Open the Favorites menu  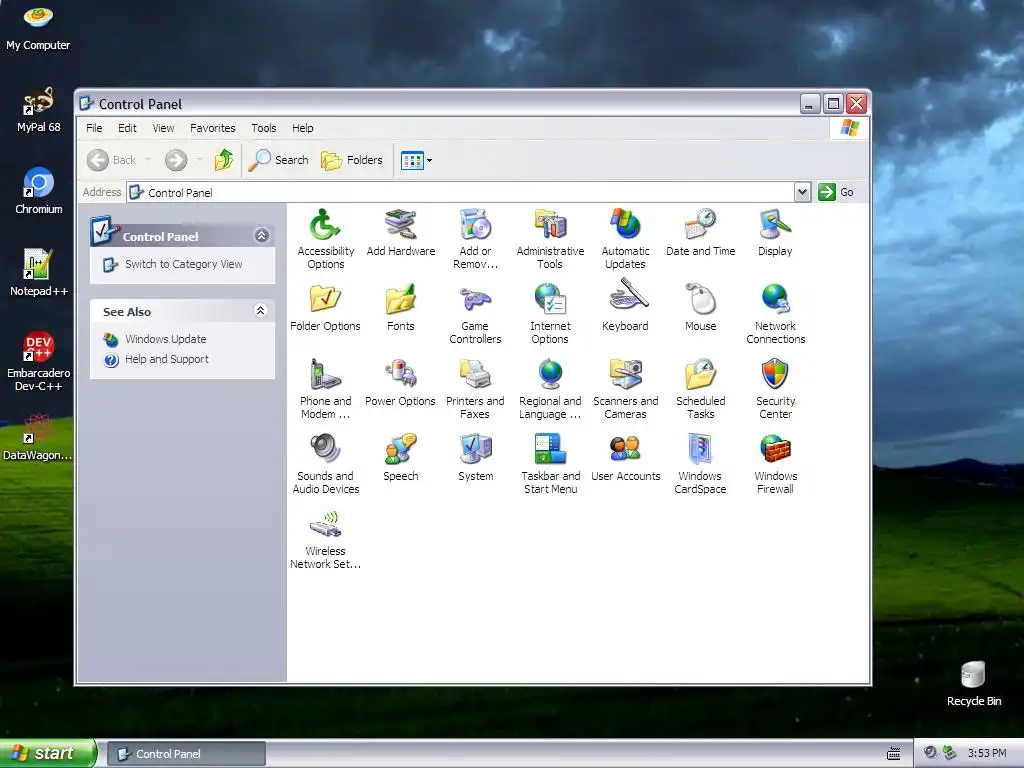tap(212, 128)
